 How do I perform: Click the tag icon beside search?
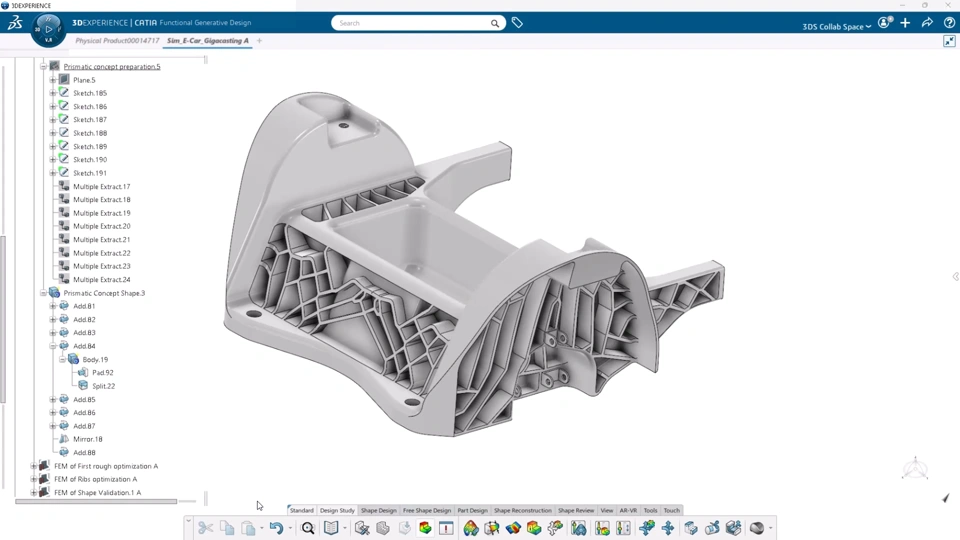517,23
